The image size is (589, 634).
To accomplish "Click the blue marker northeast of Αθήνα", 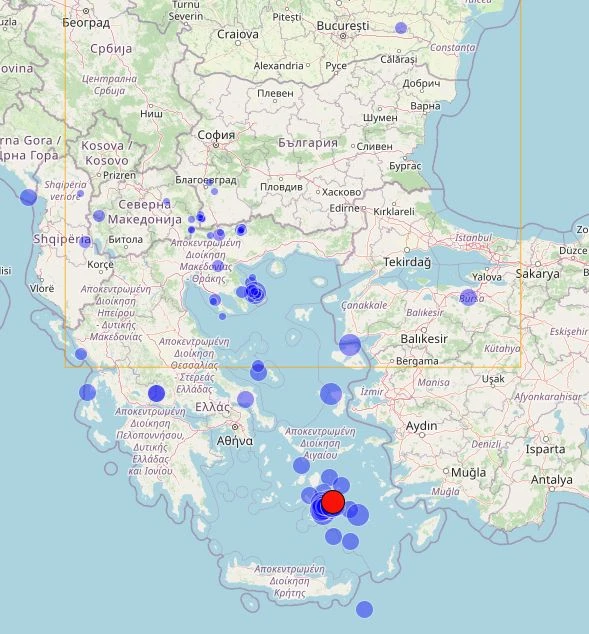I will 245,399.
